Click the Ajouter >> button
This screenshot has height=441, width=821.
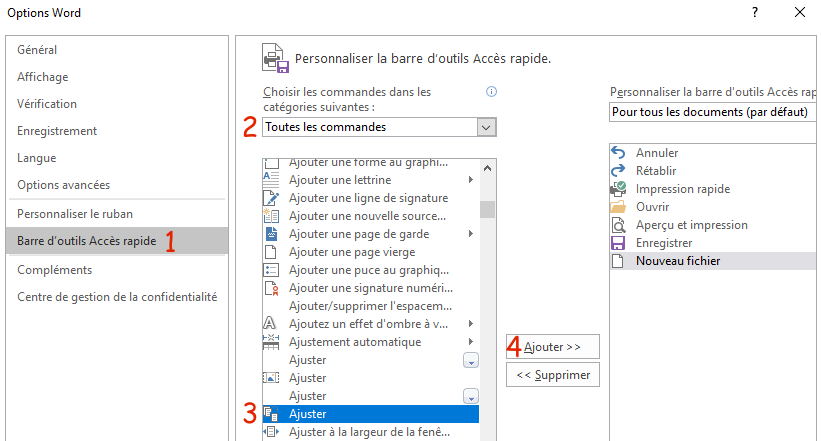tap(552, 347)
